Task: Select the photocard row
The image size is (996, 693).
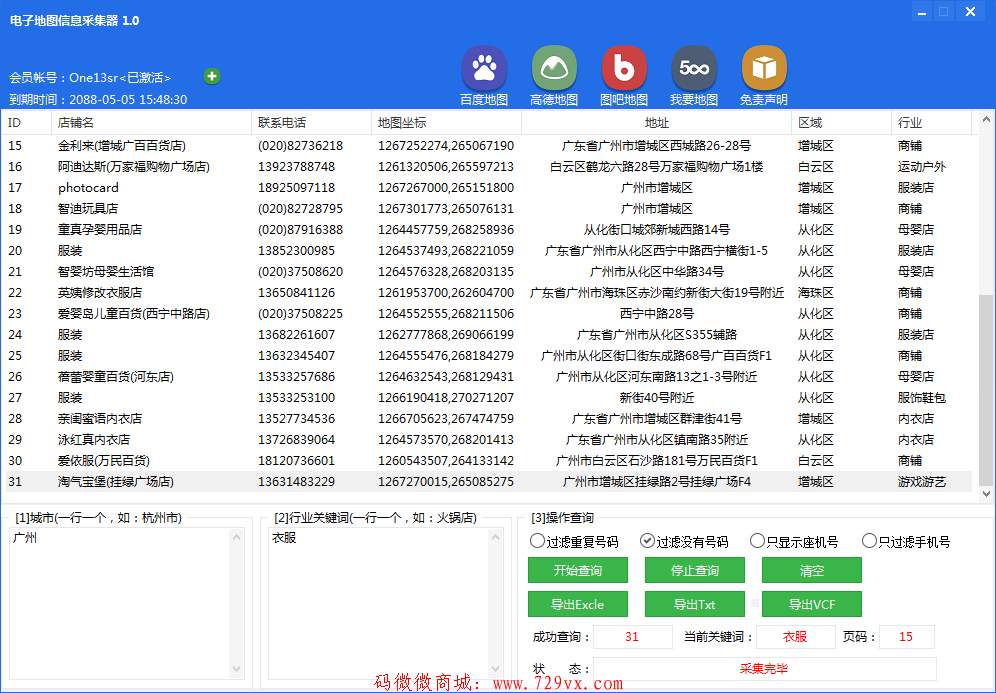Action: pos(488,187)
